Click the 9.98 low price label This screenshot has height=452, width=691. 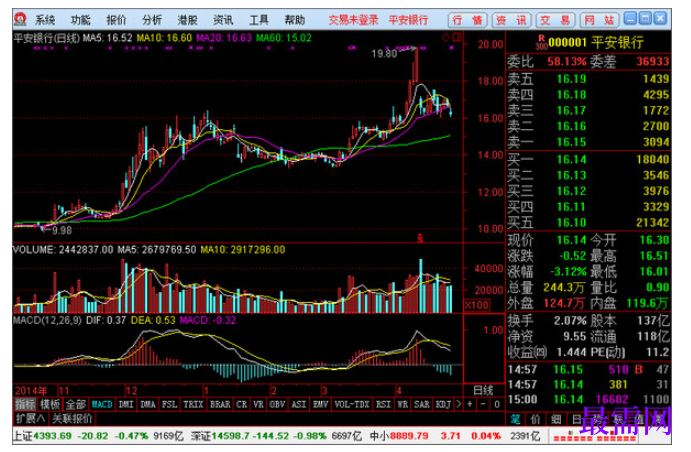62,230
